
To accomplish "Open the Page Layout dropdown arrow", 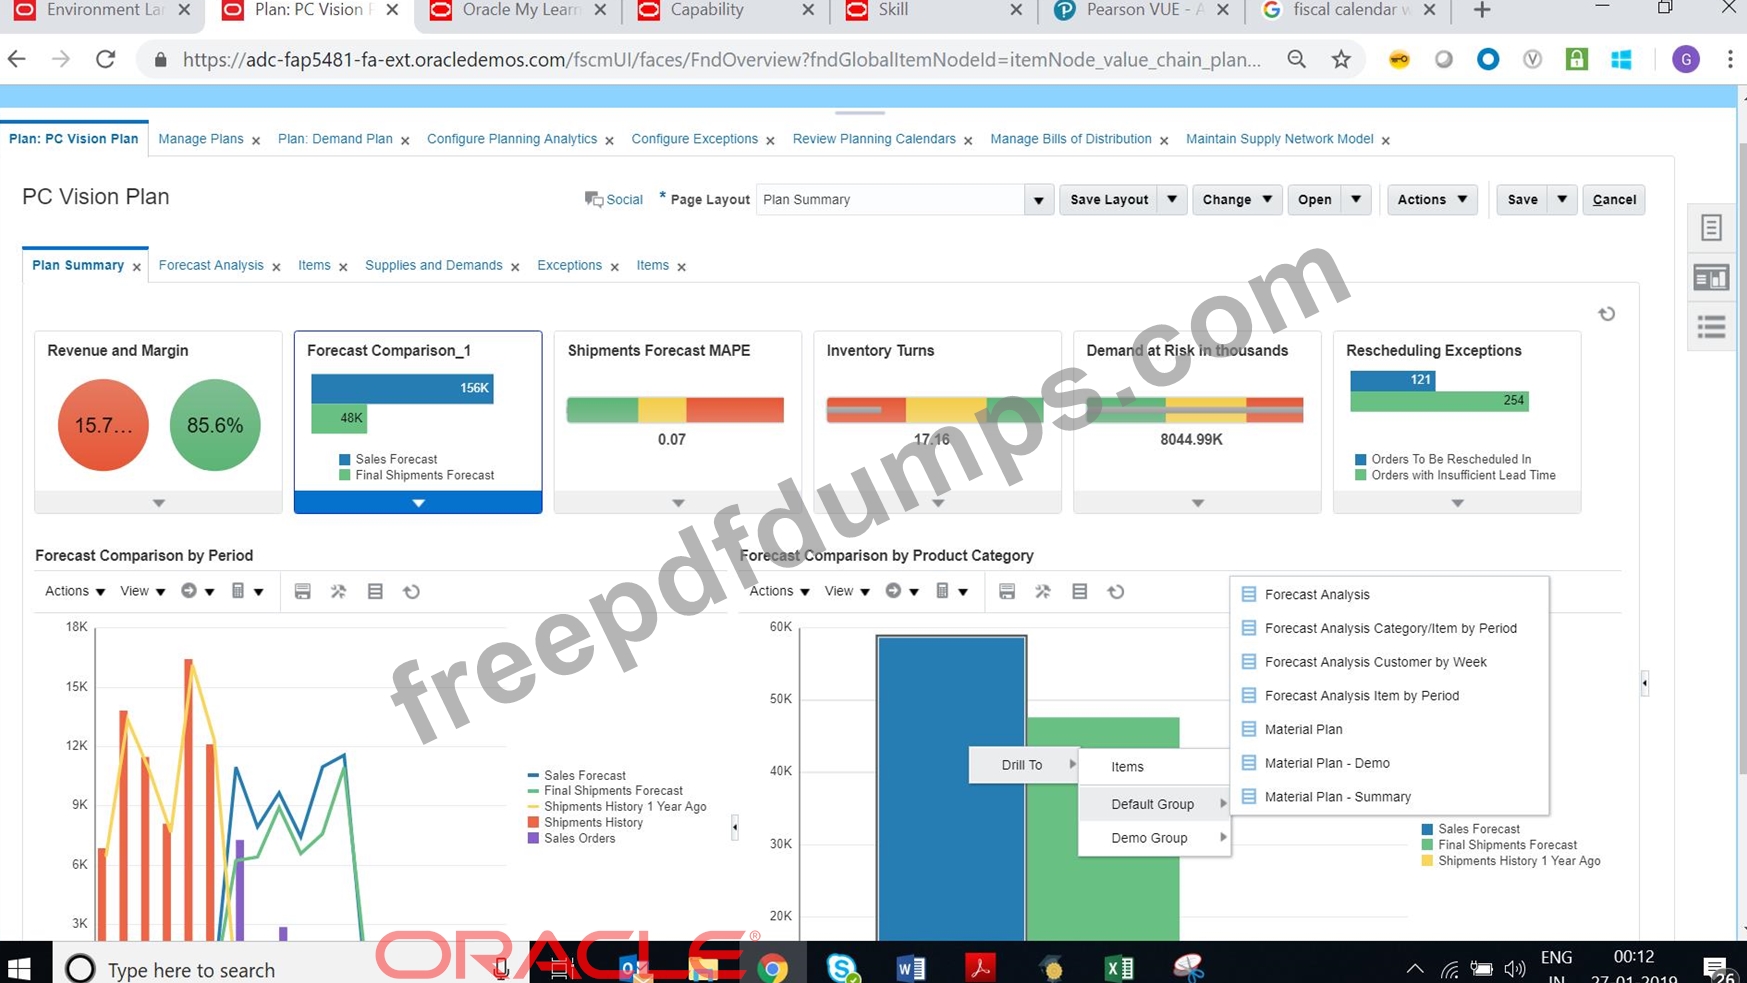I will [x=1038, y=200].
